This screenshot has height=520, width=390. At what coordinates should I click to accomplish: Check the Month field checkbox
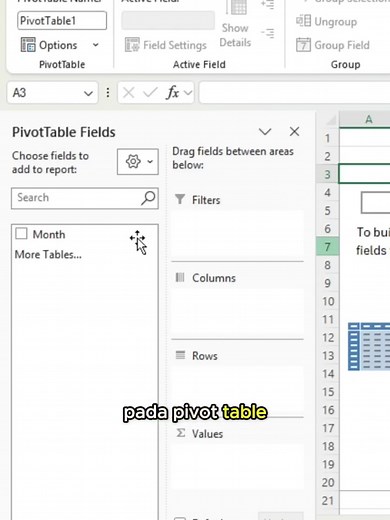coord(21,234)
